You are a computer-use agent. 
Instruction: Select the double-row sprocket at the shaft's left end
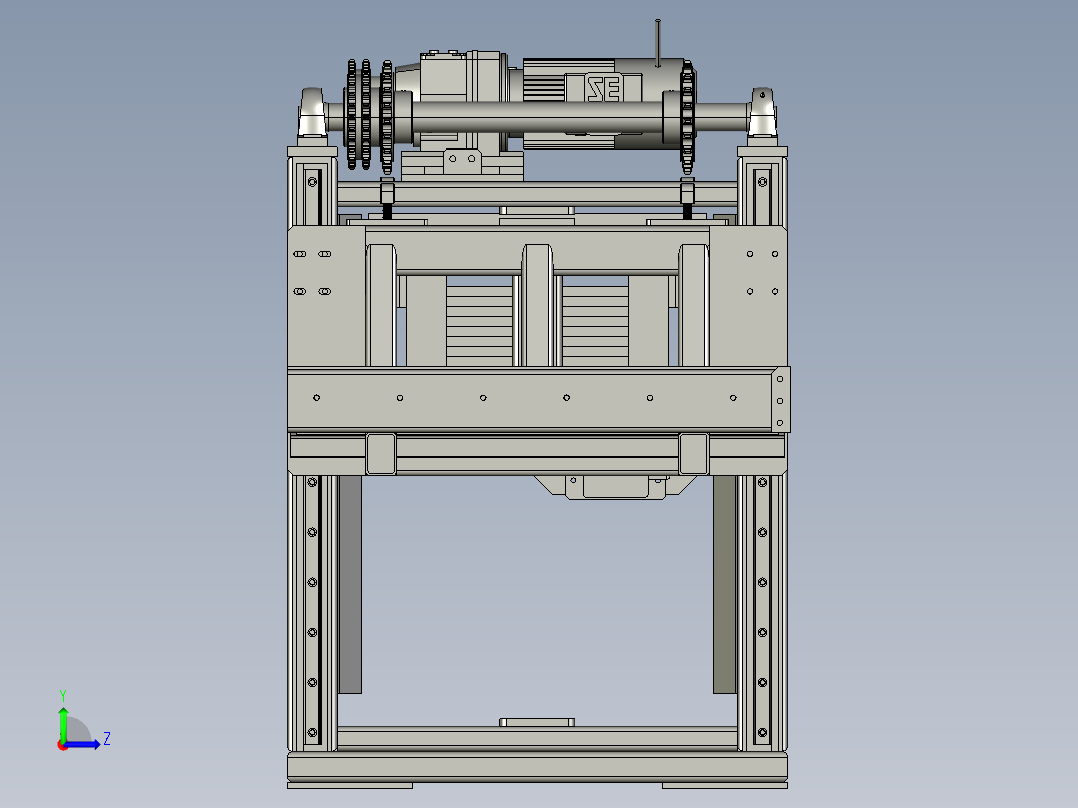(x=359, y=114)
